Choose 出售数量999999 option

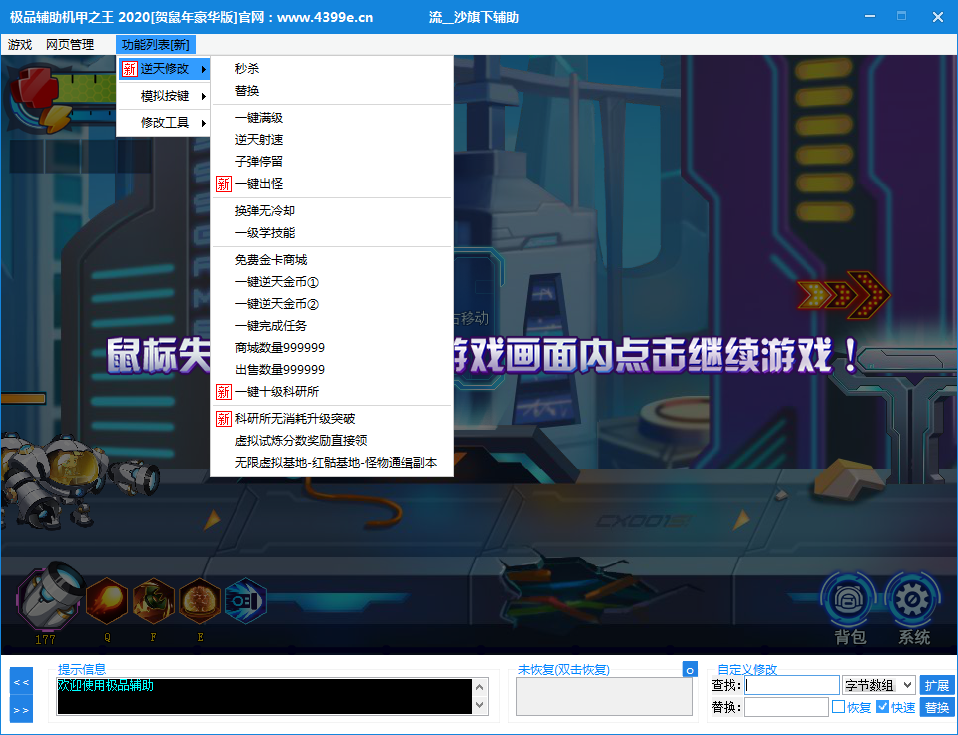pos(332,370)
